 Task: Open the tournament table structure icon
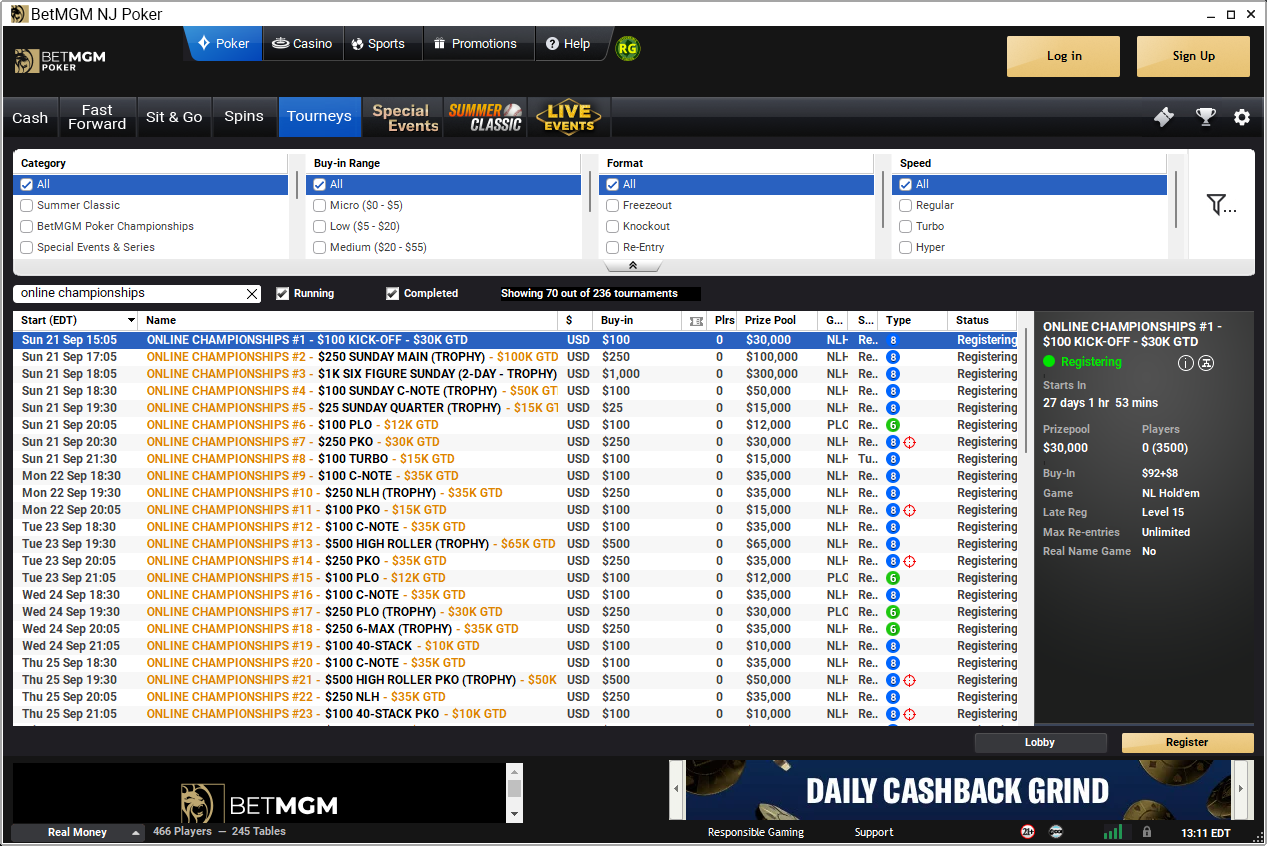tap(1206, 363)
